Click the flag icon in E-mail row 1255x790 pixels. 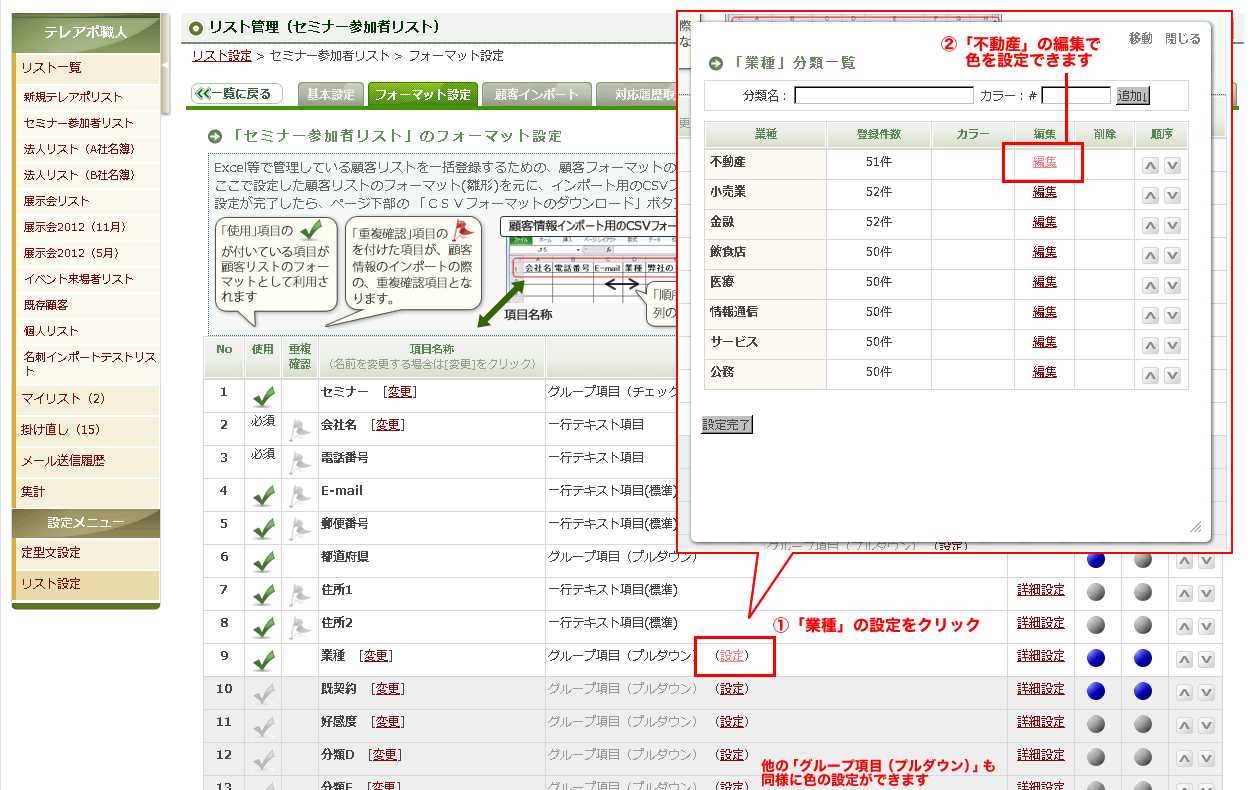click(299, 496)
